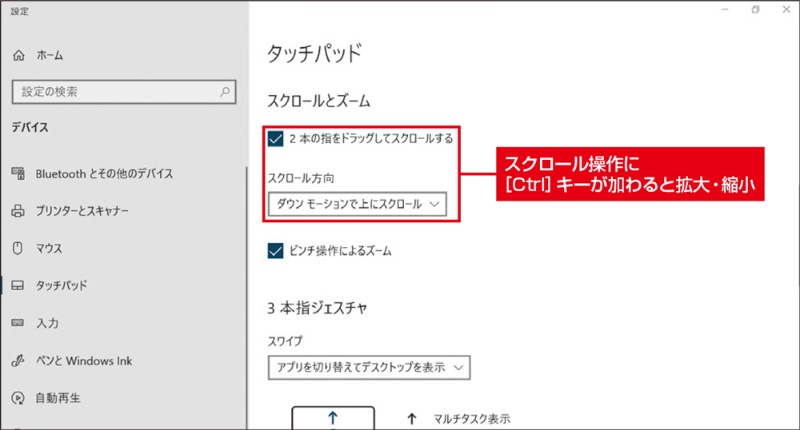This screenshot has width=800, height=430.
Task: Click the printer and scanner icon
Action: click(18, 211)
